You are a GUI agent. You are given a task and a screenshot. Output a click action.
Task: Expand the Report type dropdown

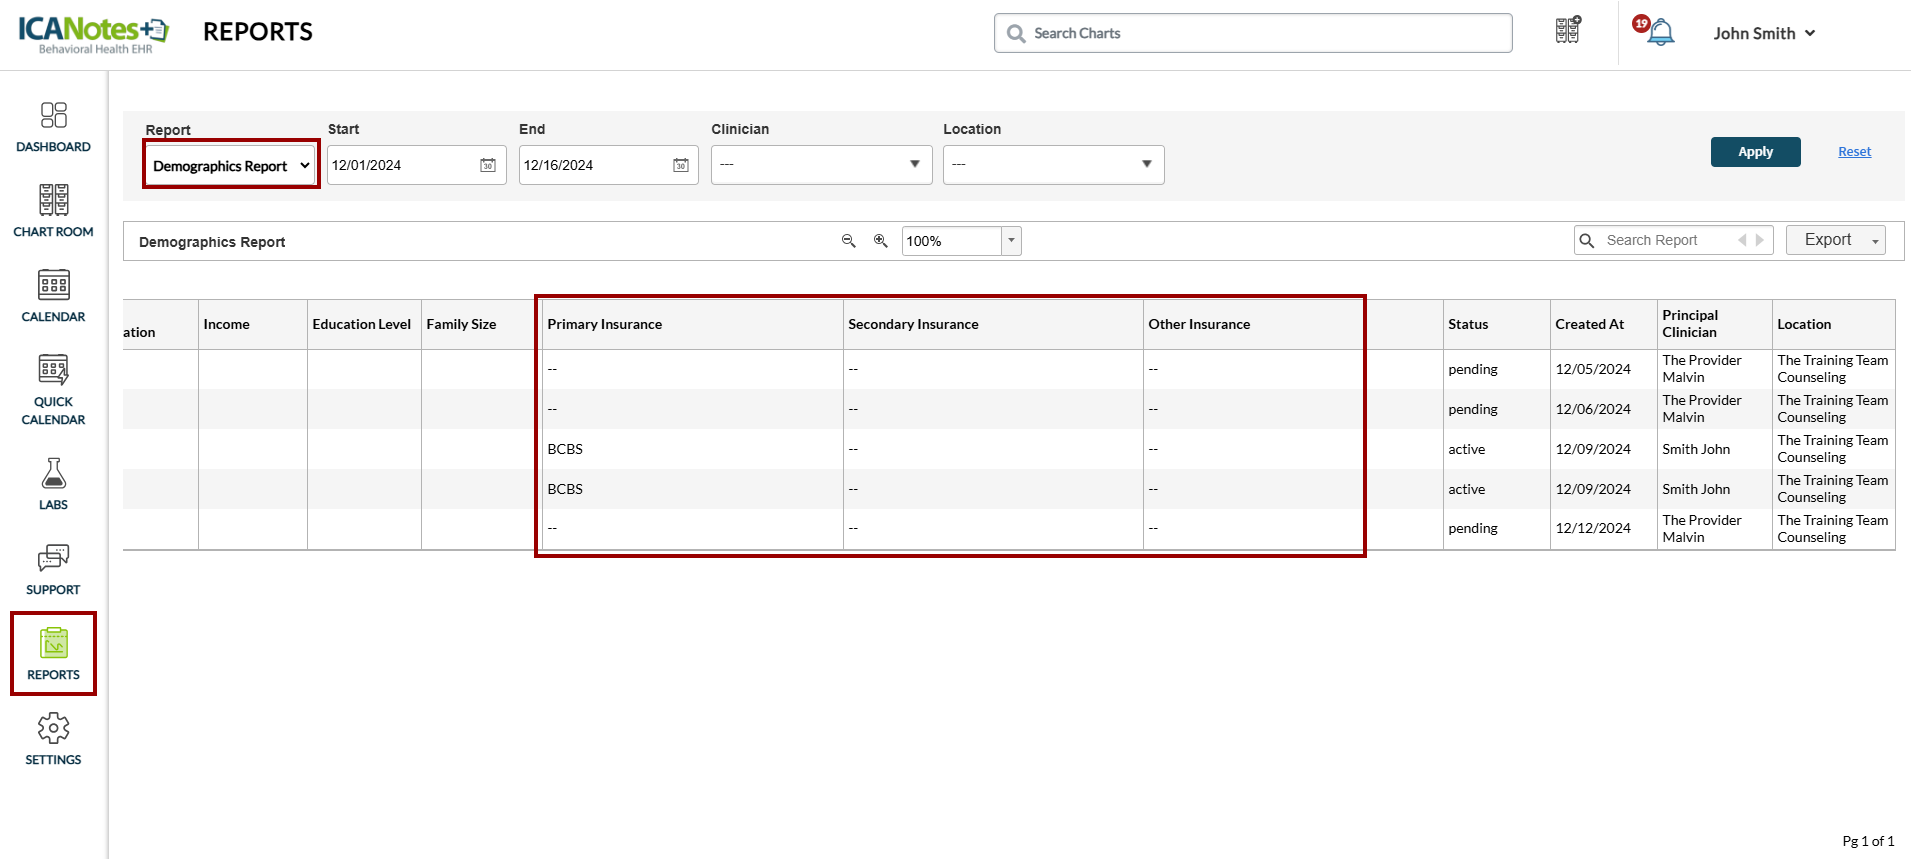click(231, 166)
